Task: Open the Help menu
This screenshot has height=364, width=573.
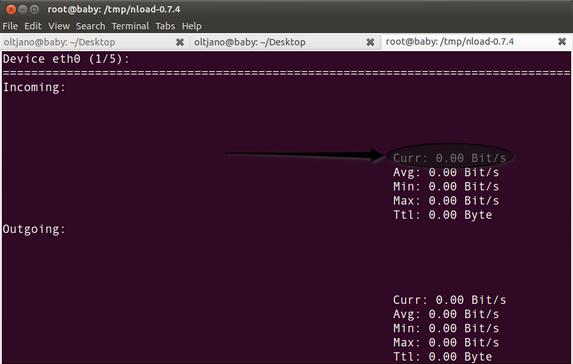Action: [x=191, y=26]
